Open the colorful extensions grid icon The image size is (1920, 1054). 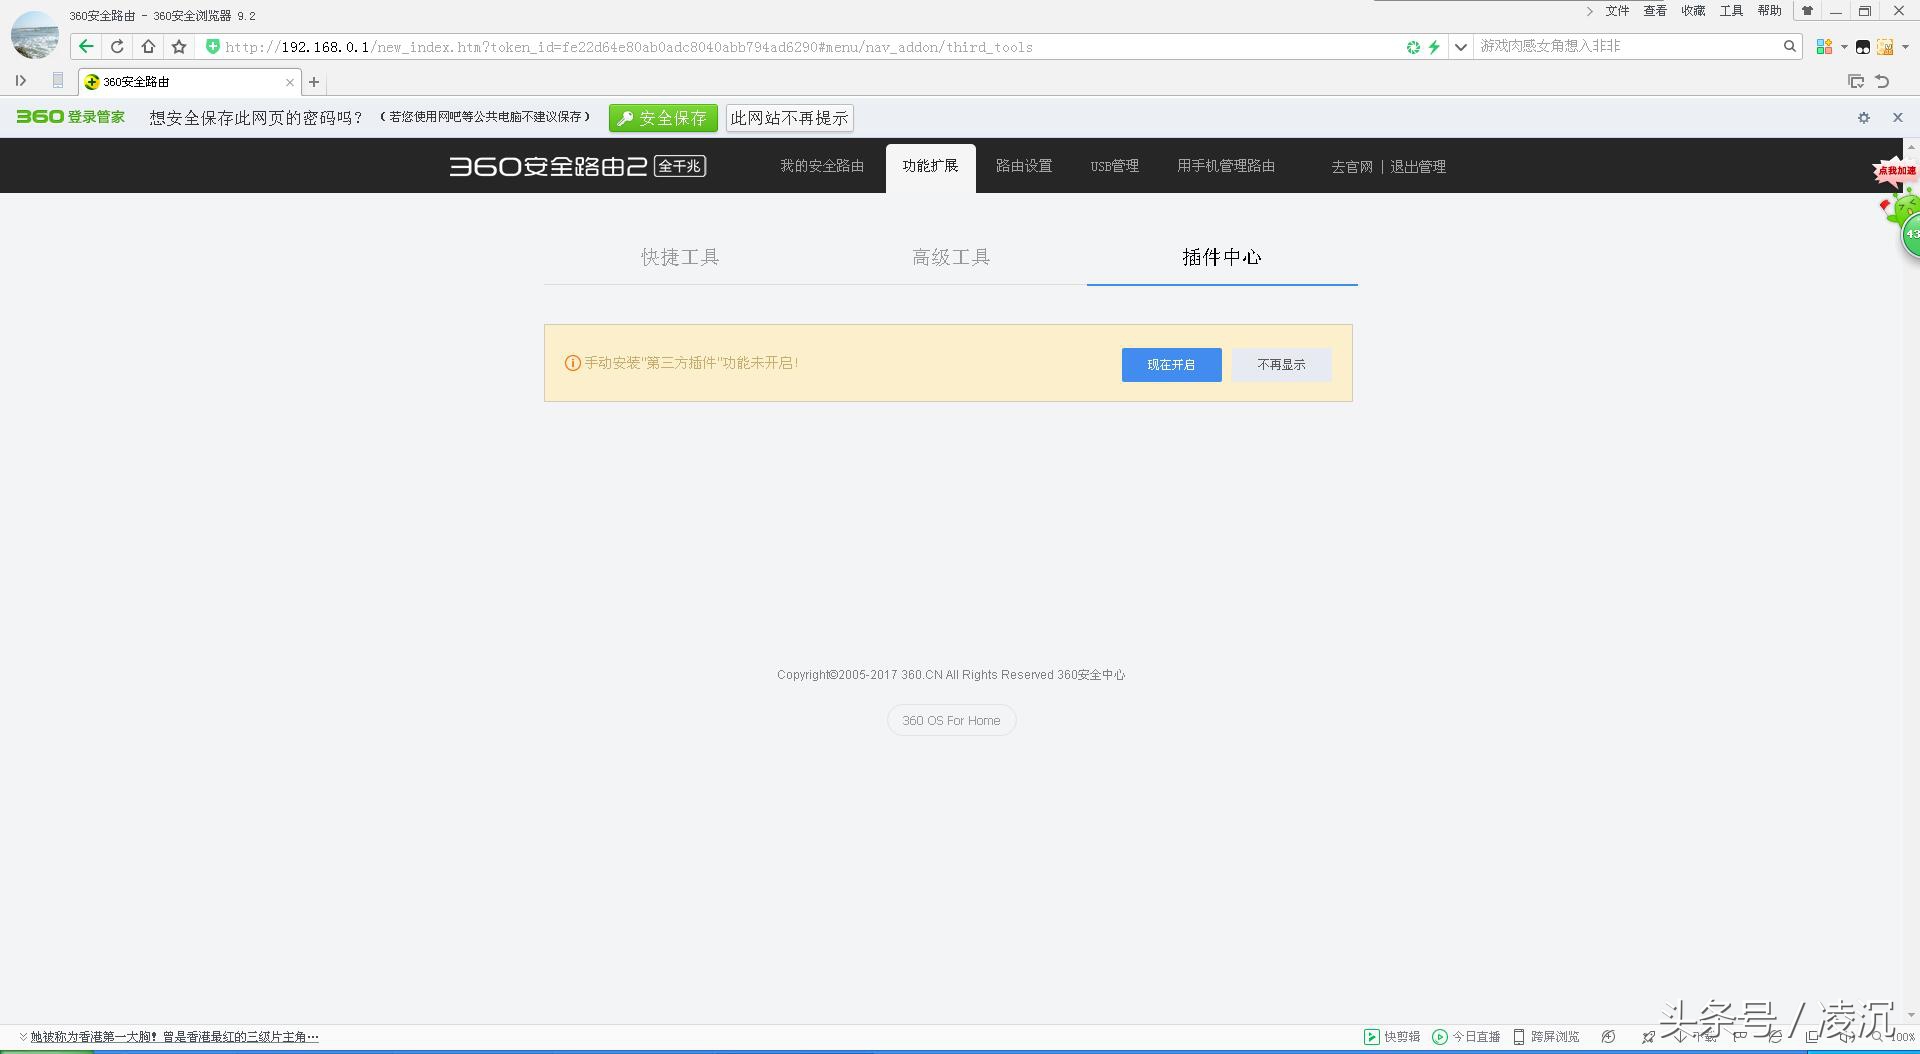coord(1824,47)
